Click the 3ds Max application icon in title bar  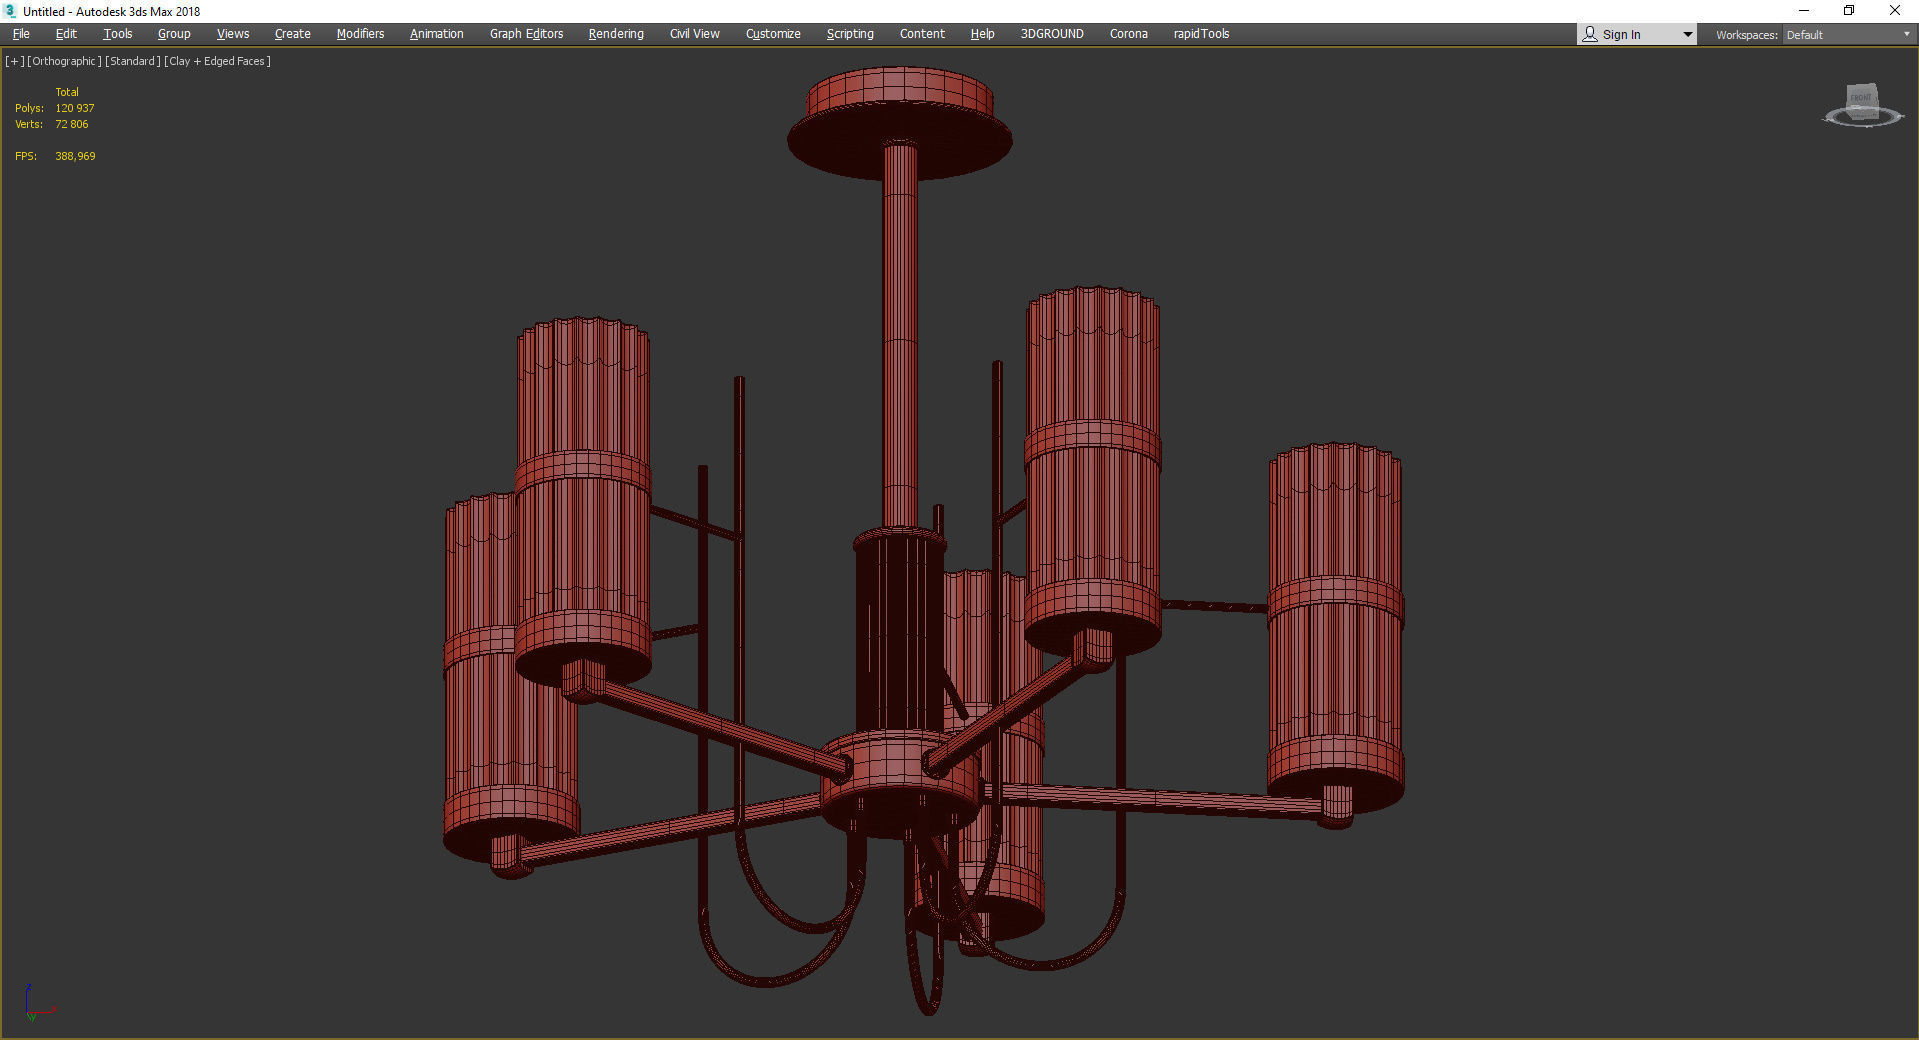[11, 11]
